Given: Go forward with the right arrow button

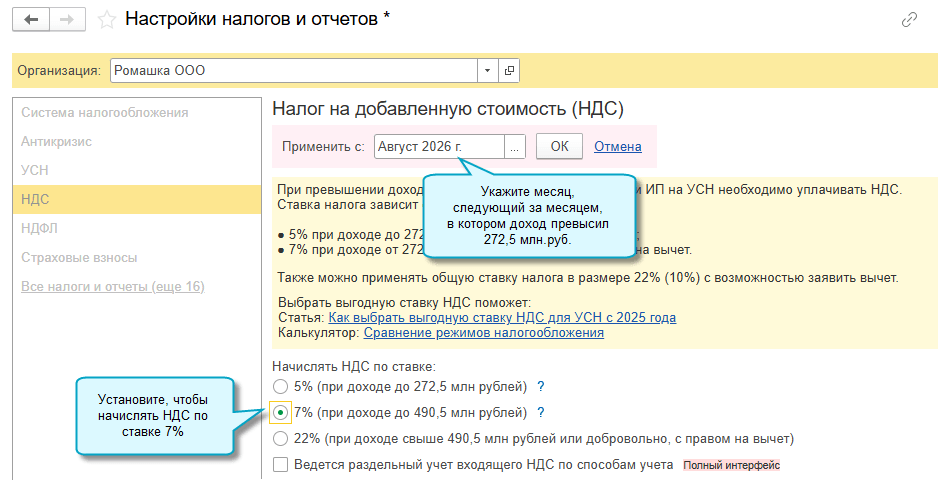Looking at the screenshot, I should tap(68, 20).
